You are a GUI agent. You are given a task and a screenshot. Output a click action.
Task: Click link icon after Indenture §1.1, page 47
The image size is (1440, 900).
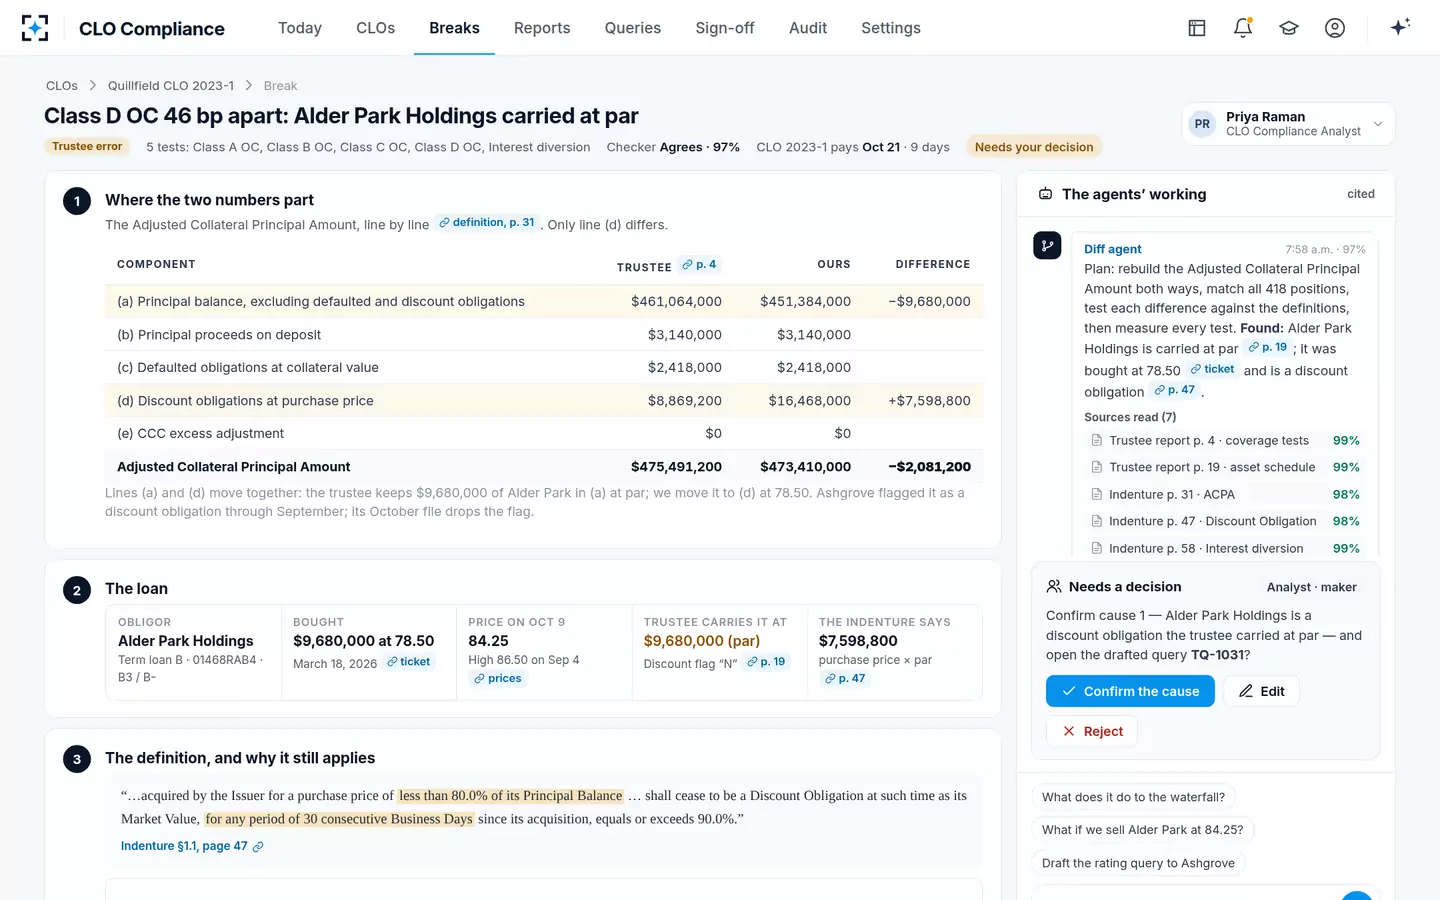(x=258, y=847)
